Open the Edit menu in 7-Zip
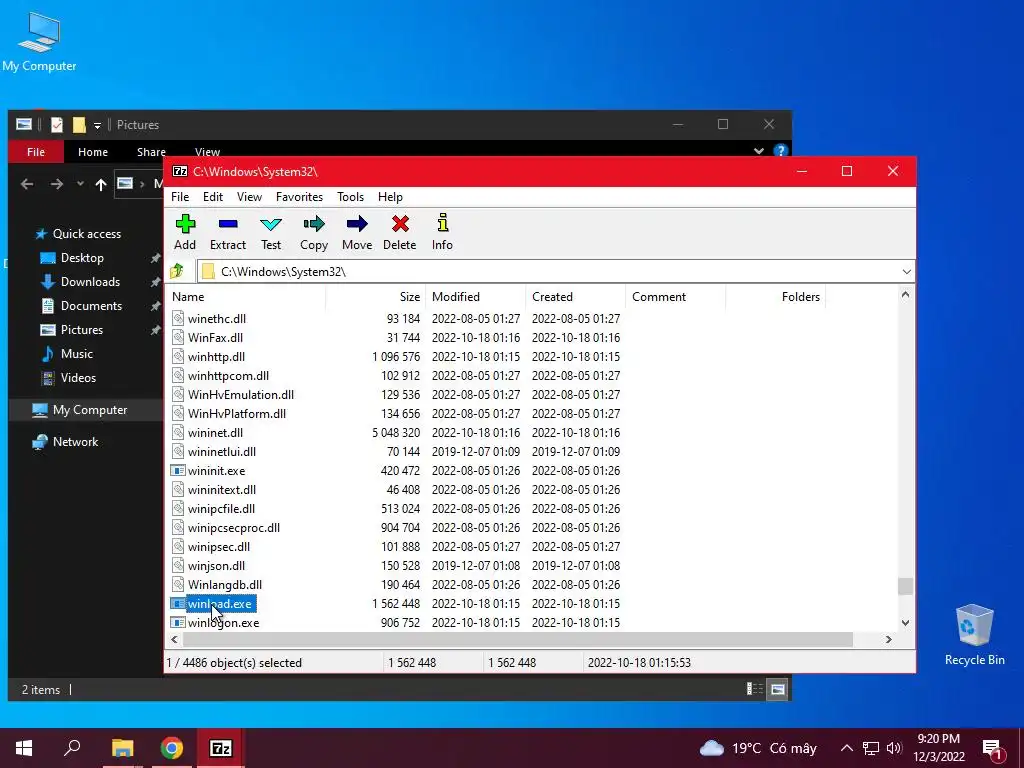 click(x=213, y=197)
